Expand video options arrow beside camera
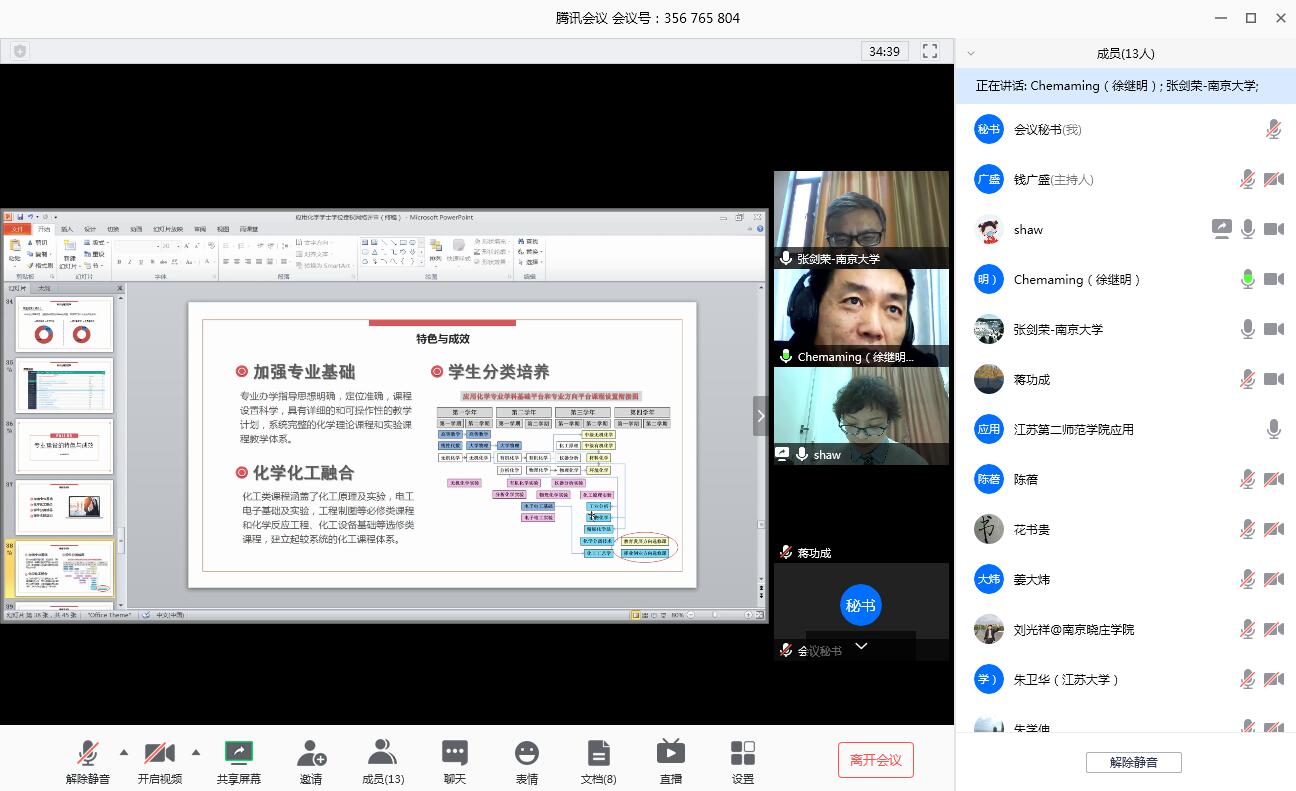The image size is (1296, 791). click(x=195, y=752)
